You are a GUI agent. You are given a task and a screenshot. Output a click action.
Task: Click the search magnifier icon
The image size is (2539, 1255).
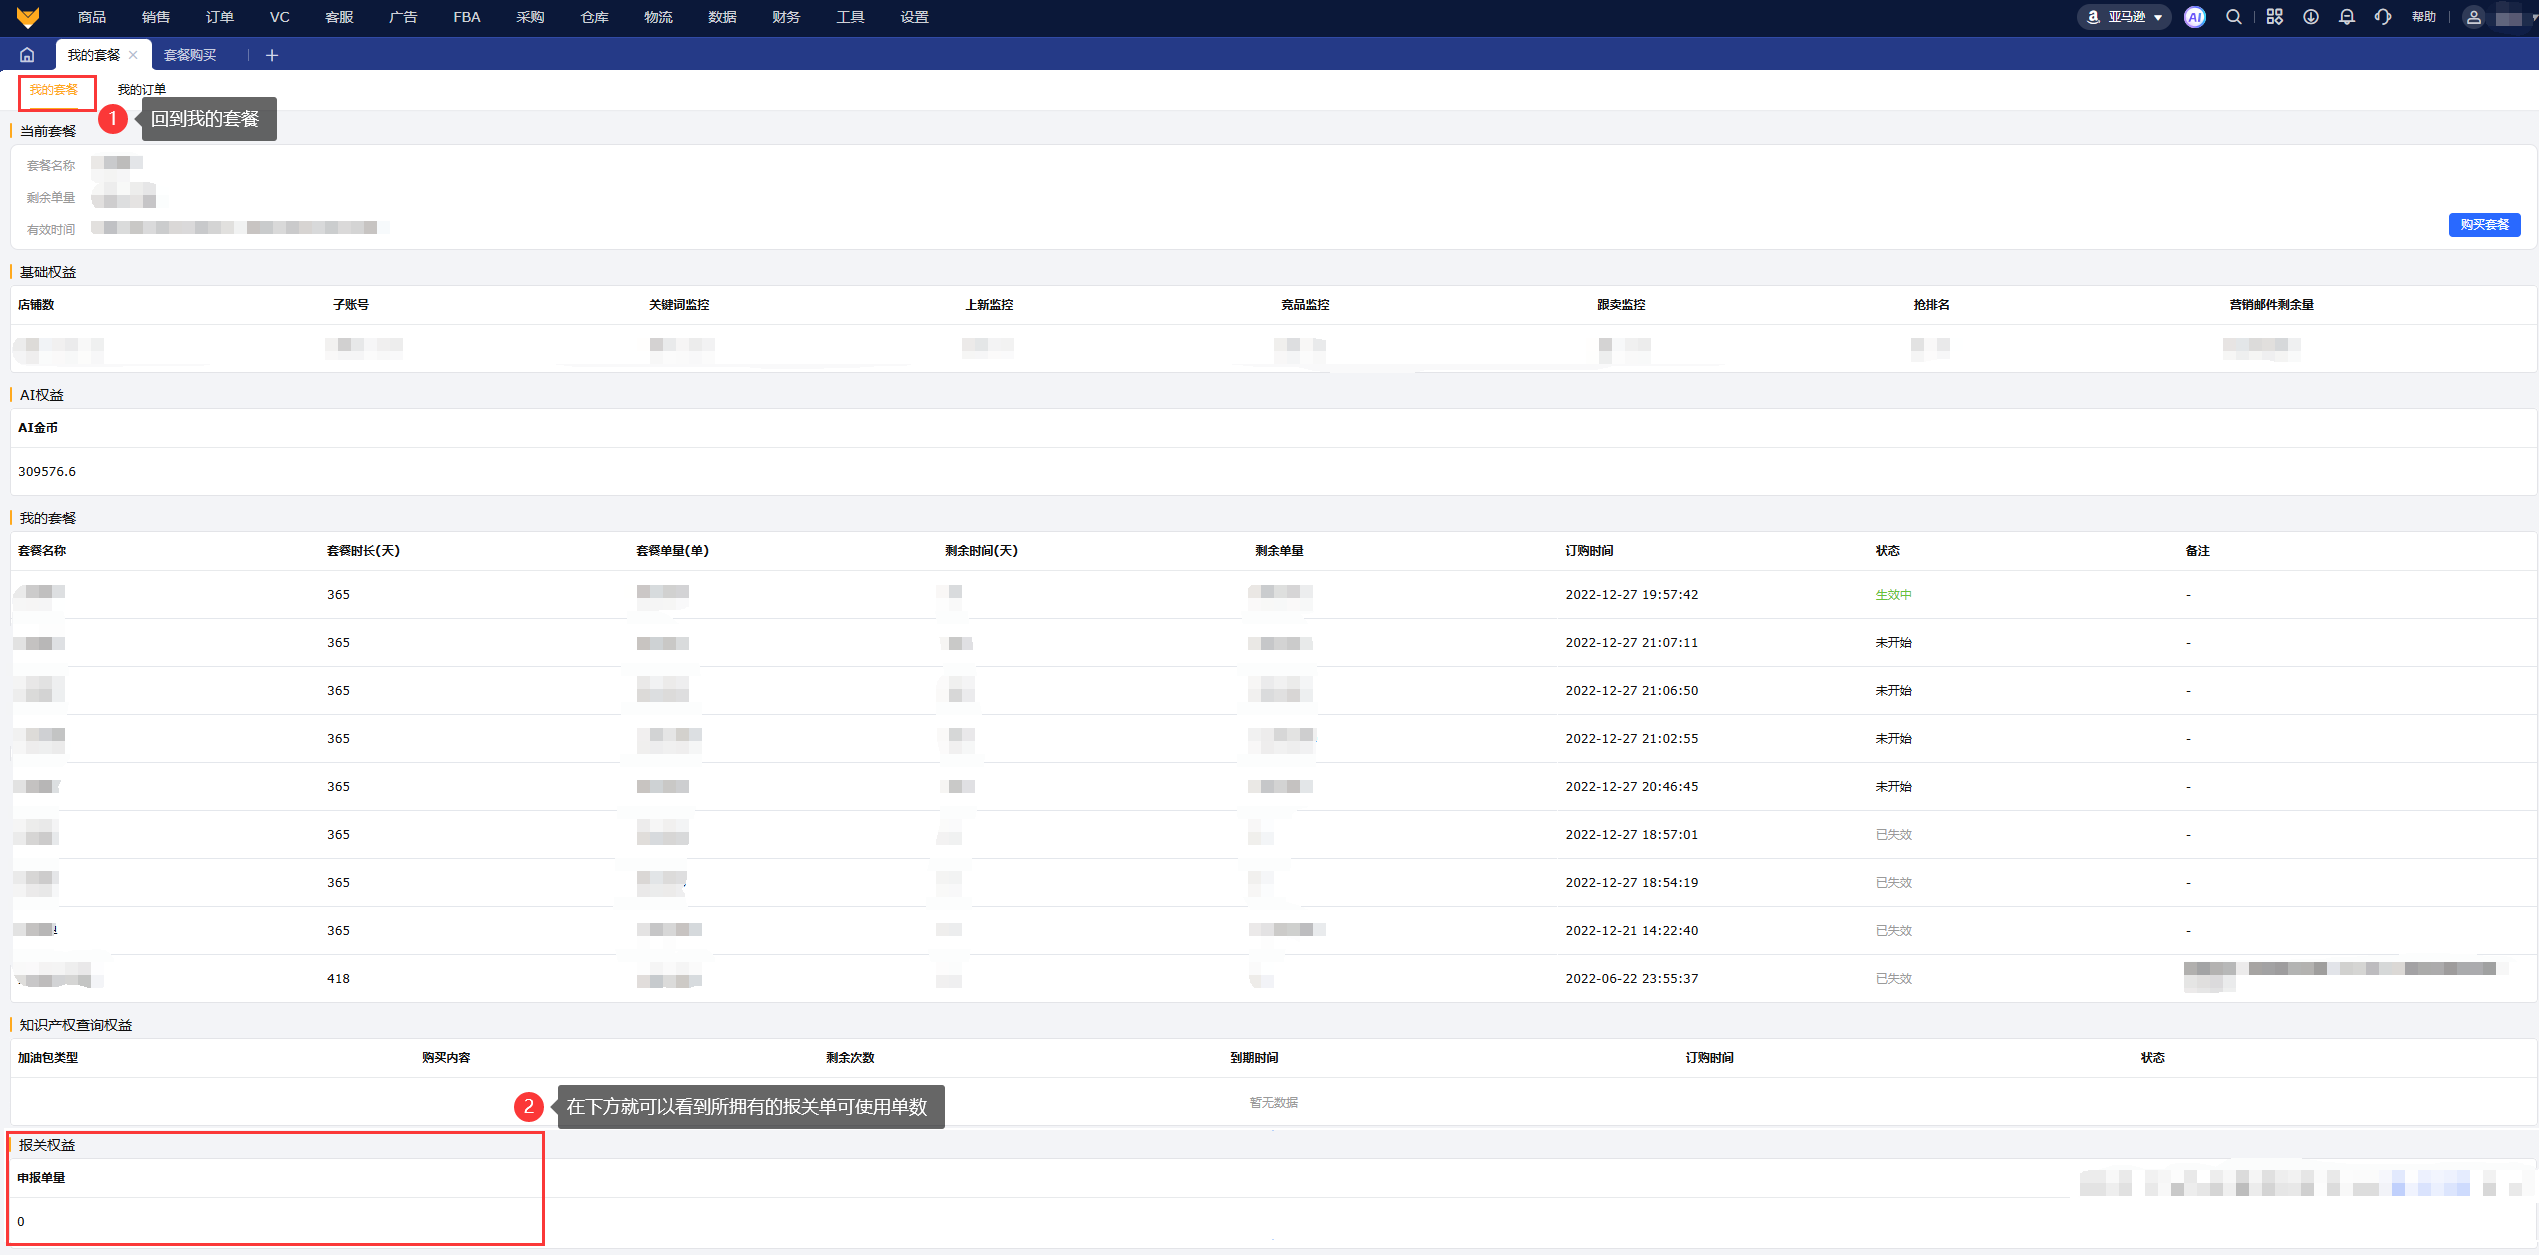point(2234,17)
